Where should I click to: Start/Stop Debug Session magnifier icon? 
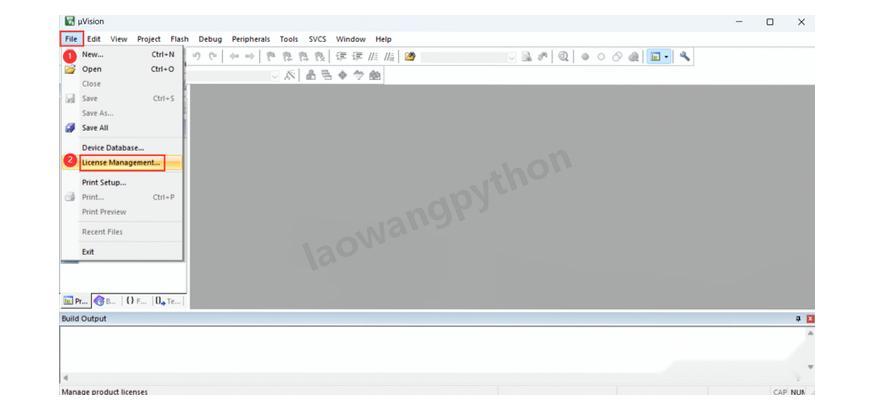coord(564,56)
